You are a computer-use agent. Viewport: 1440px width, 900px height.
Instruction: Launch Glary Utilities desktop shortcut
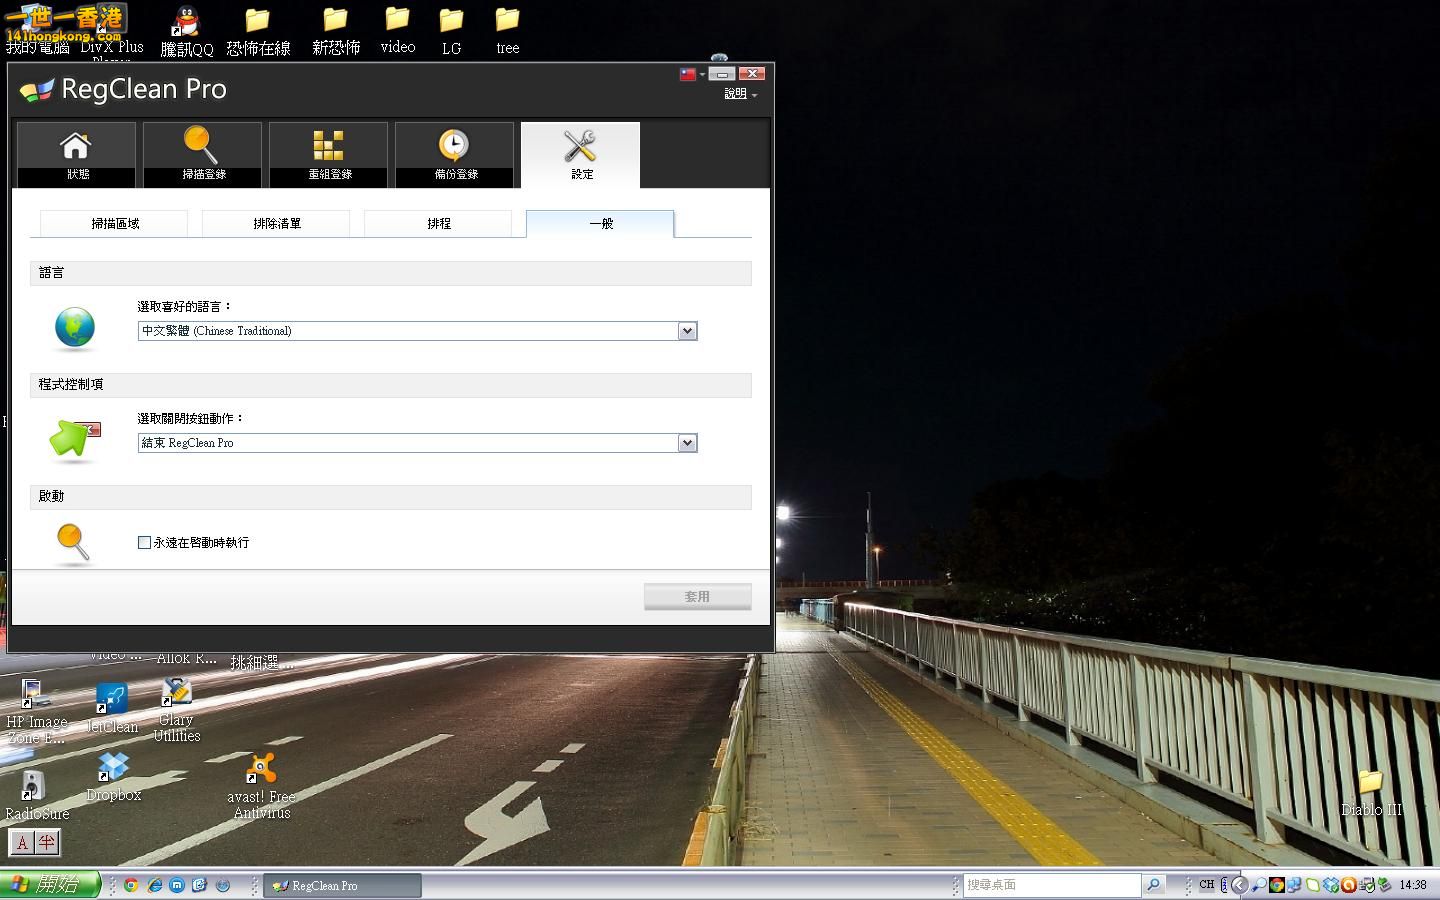(x=177, y=693)
